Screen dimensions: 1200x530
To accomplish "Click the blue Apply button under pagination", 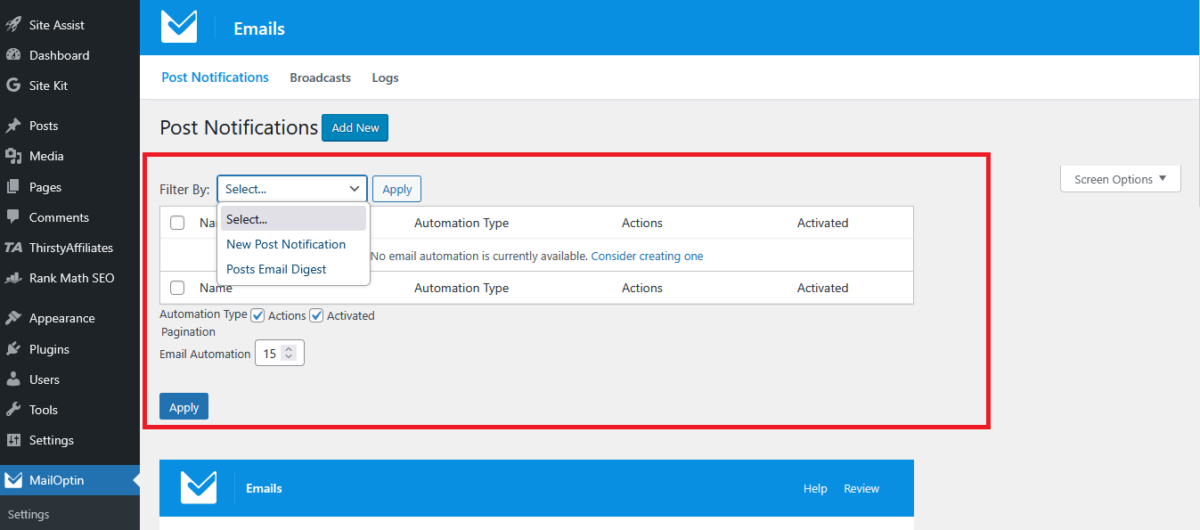I will [184, 407].
